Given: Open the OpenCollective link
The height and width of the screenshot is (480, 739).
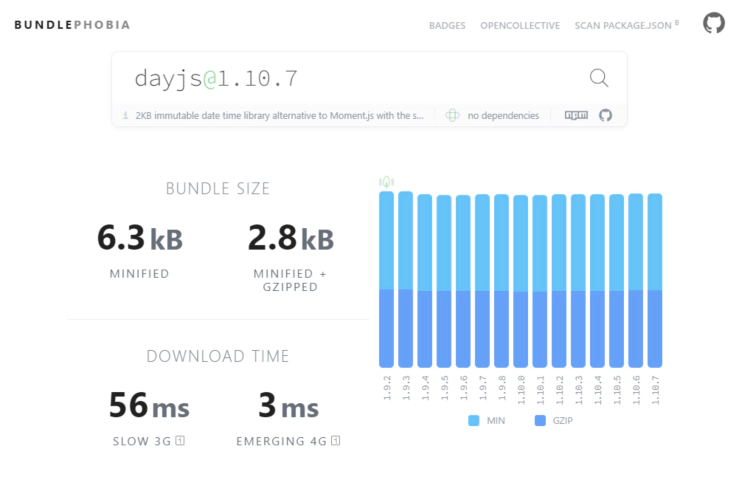Looking at the screenshot, I should [520, 25].
